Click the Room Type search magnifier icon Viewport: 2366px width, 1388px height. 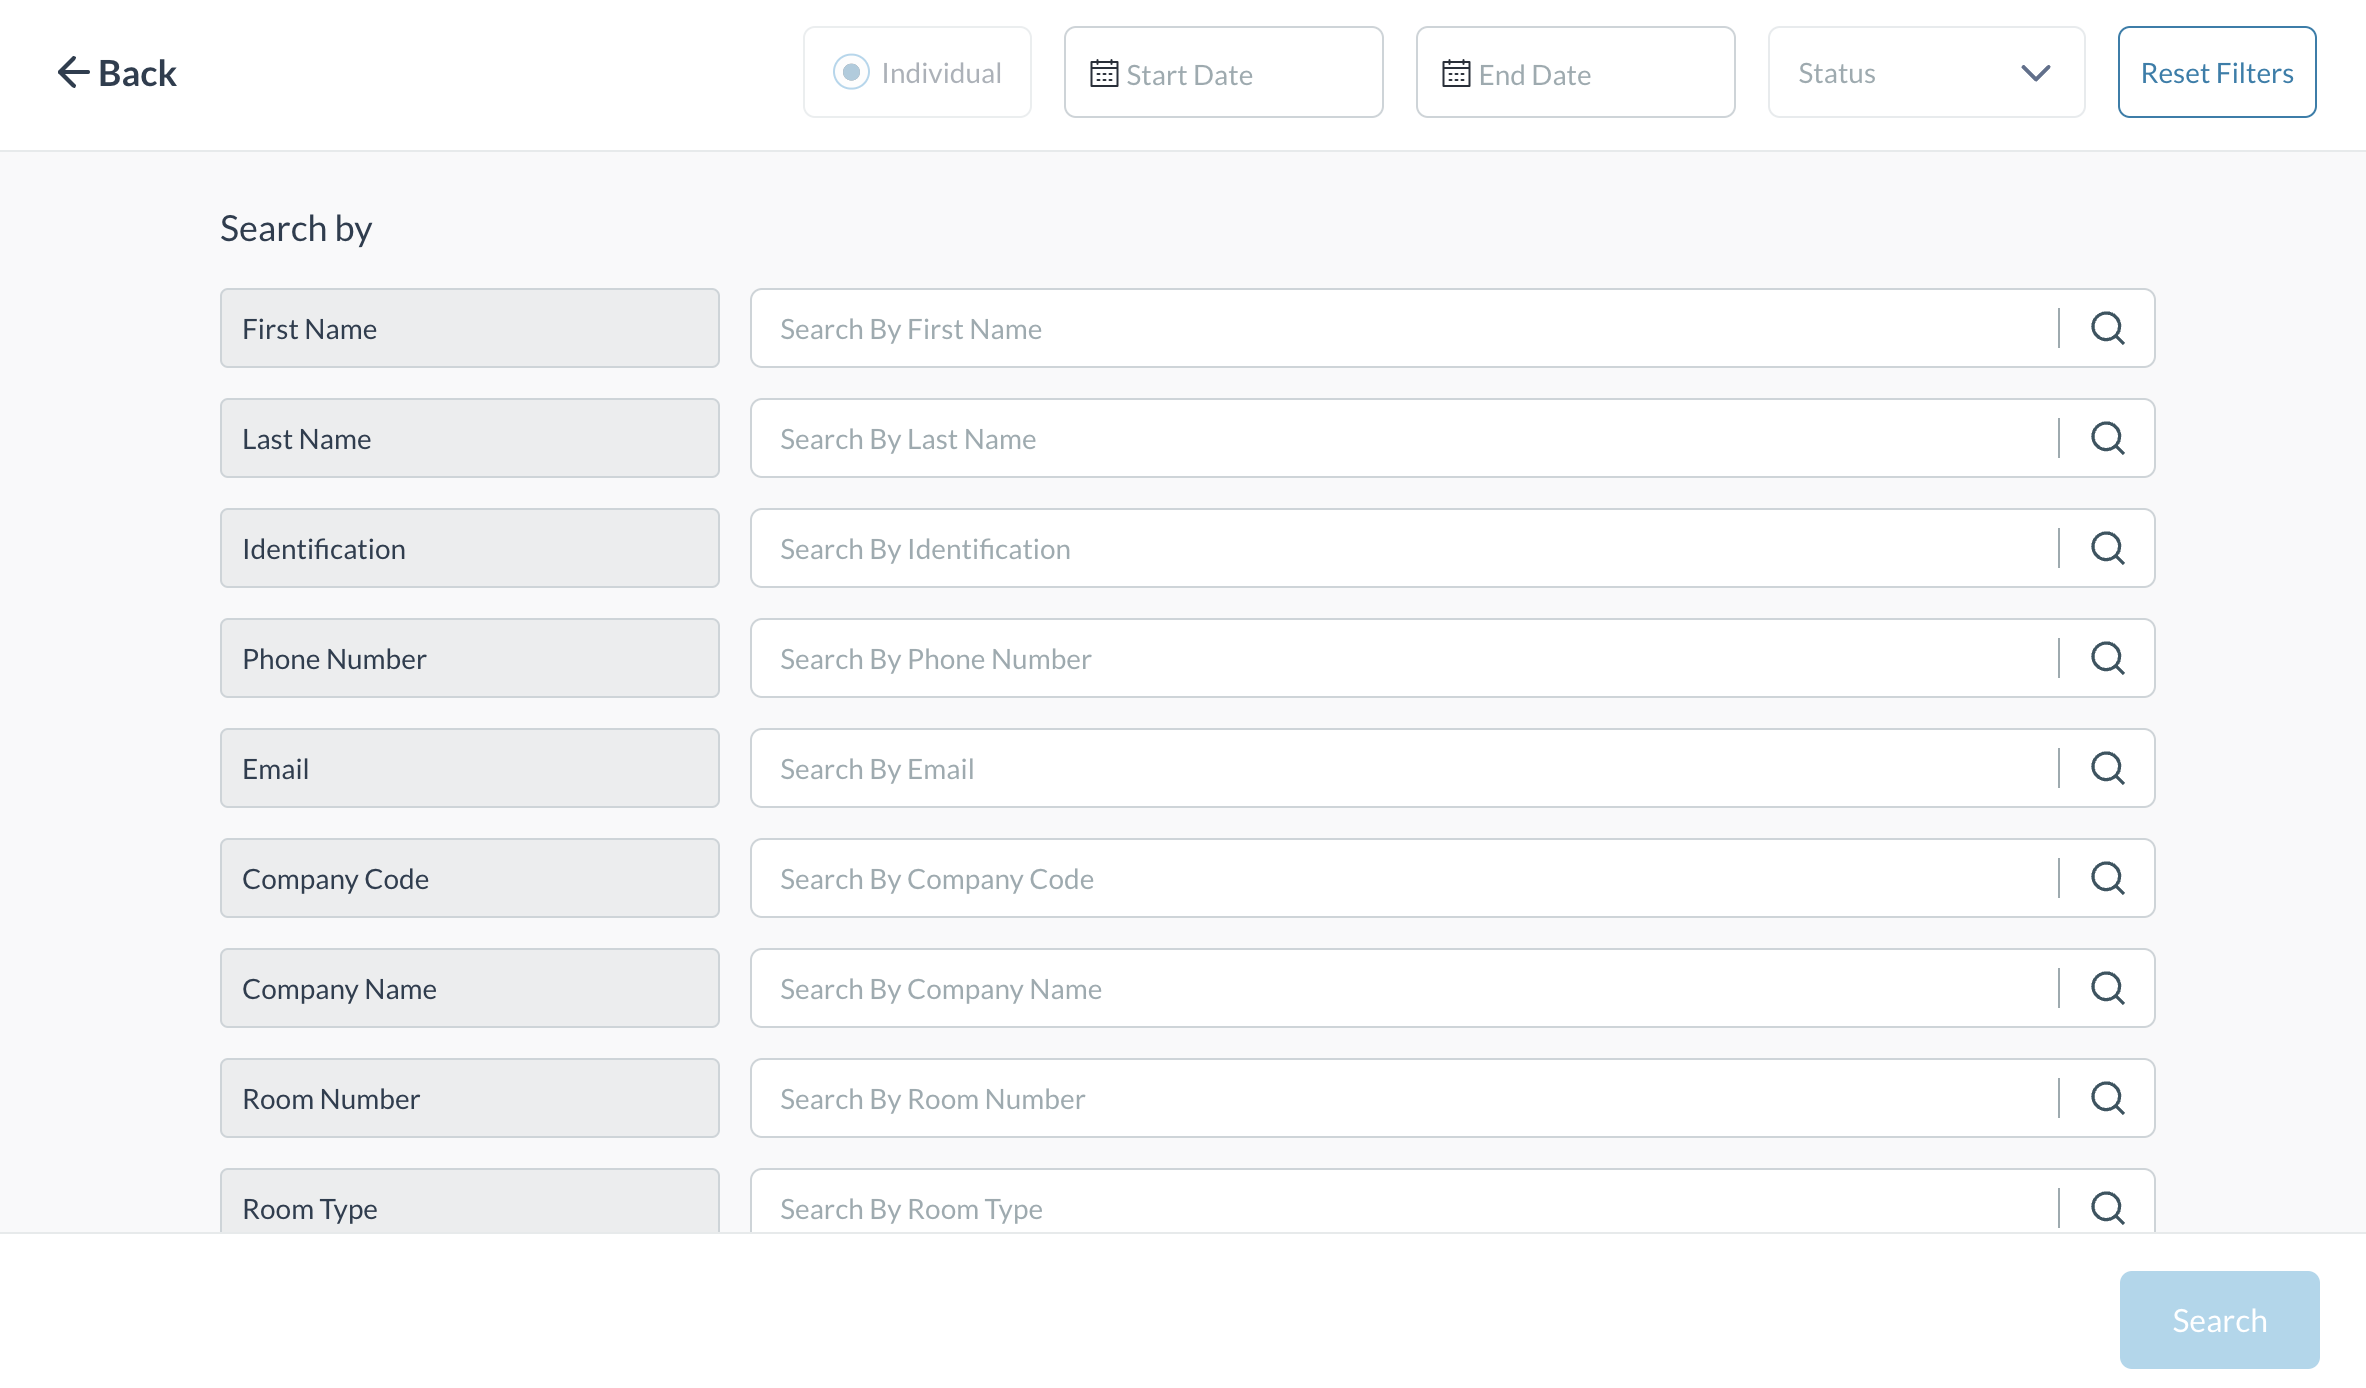(2107, 1207)
